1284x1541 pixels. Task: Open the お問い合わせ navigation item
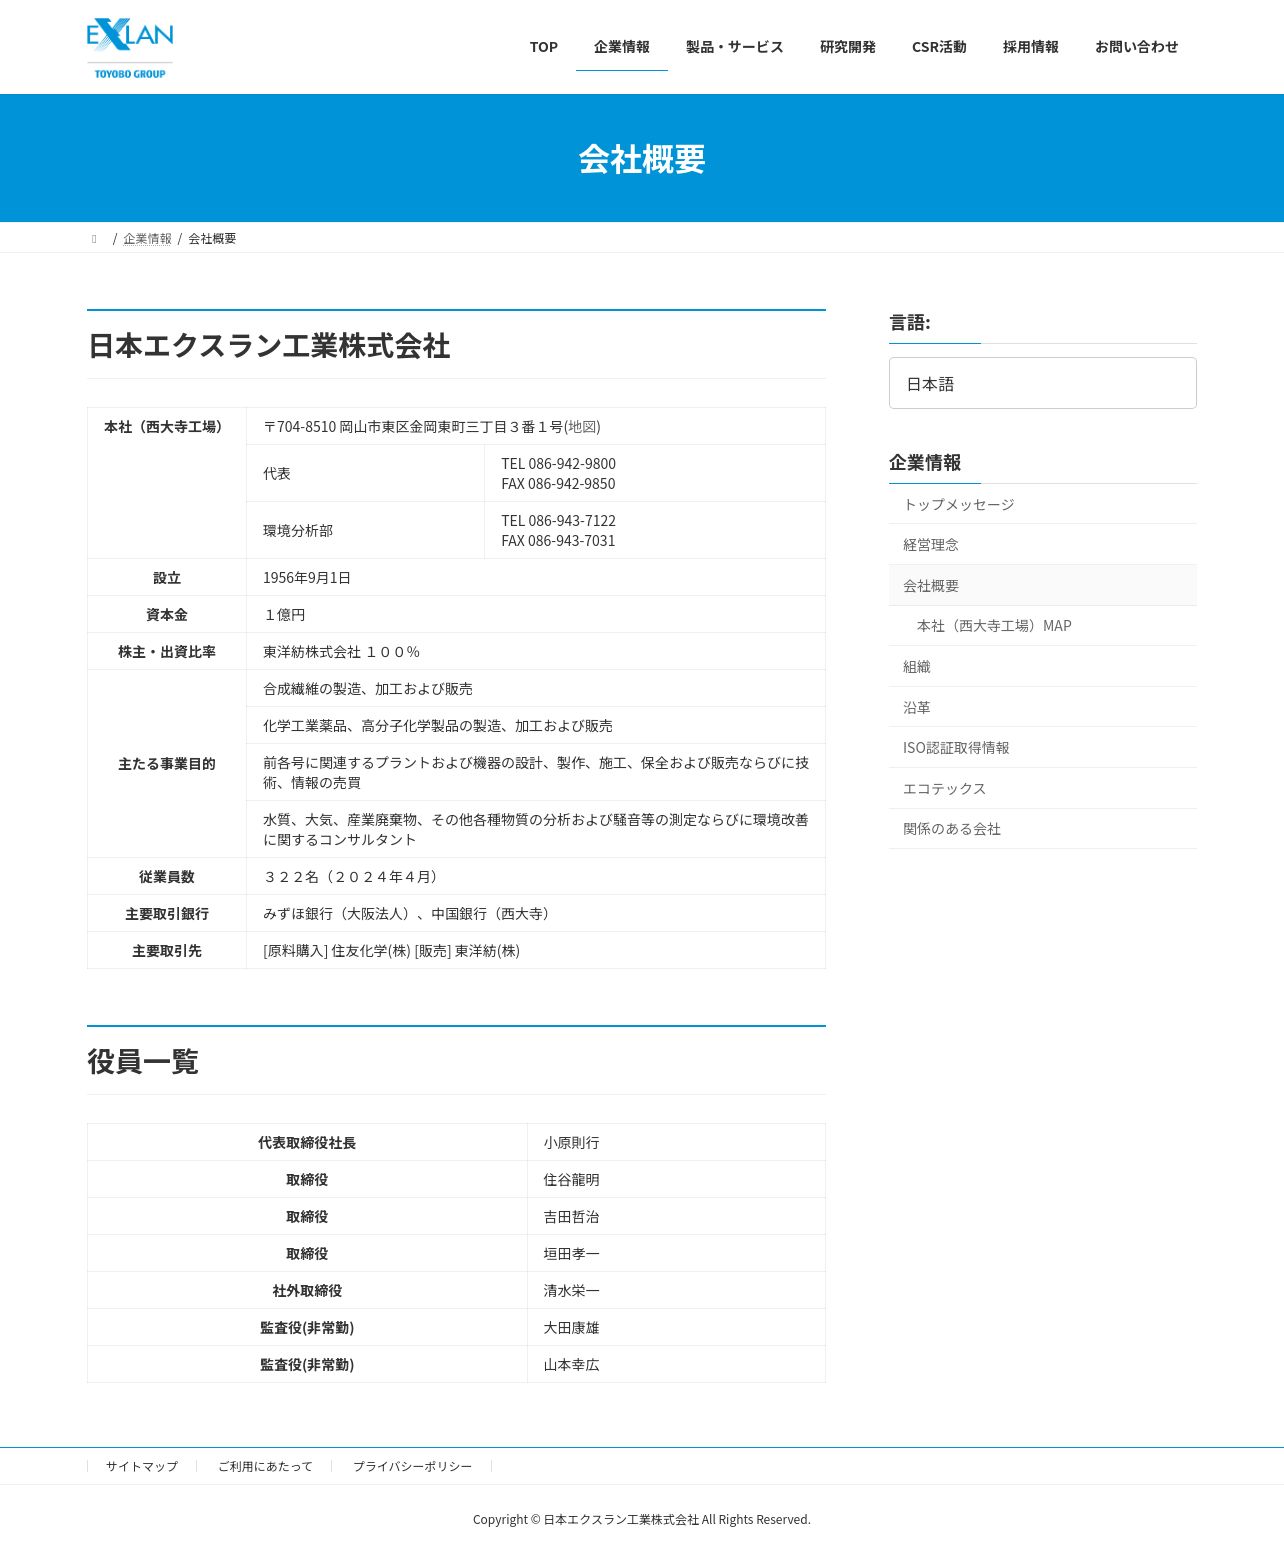1137,47
